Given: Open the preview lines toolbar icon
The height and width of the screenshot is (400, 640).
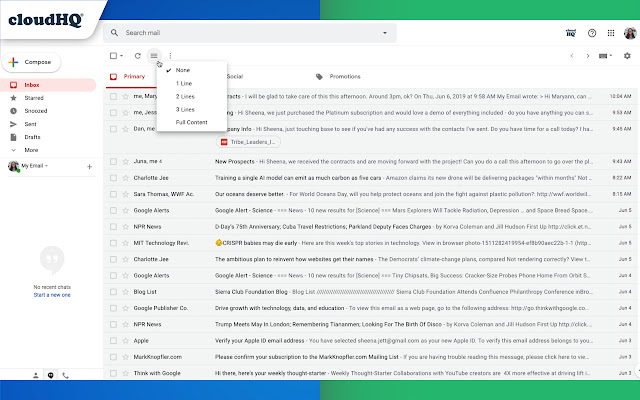Looking at the screenshot, I should (154, 56).
